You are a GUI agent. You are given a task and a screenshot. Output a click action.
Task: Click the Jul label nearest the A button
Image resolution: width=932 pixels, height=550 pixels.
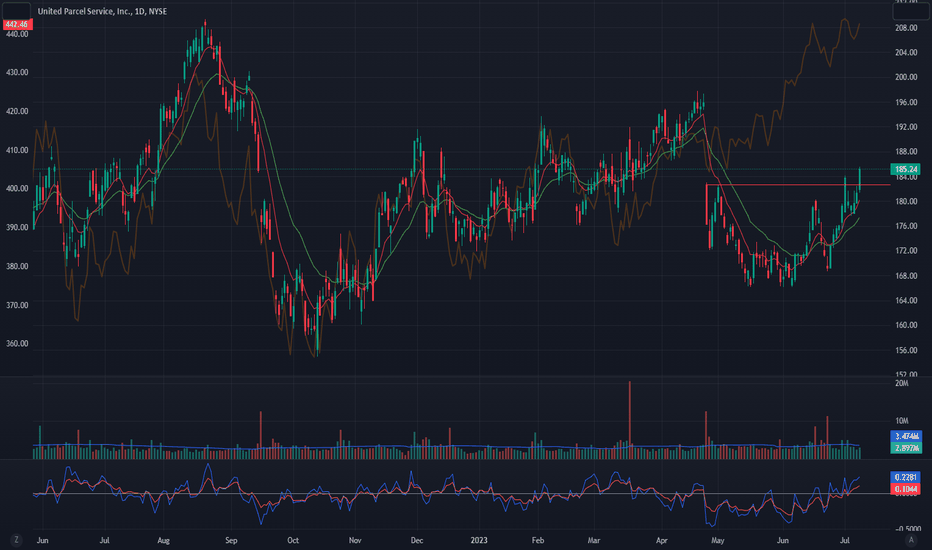pos(845,540)
